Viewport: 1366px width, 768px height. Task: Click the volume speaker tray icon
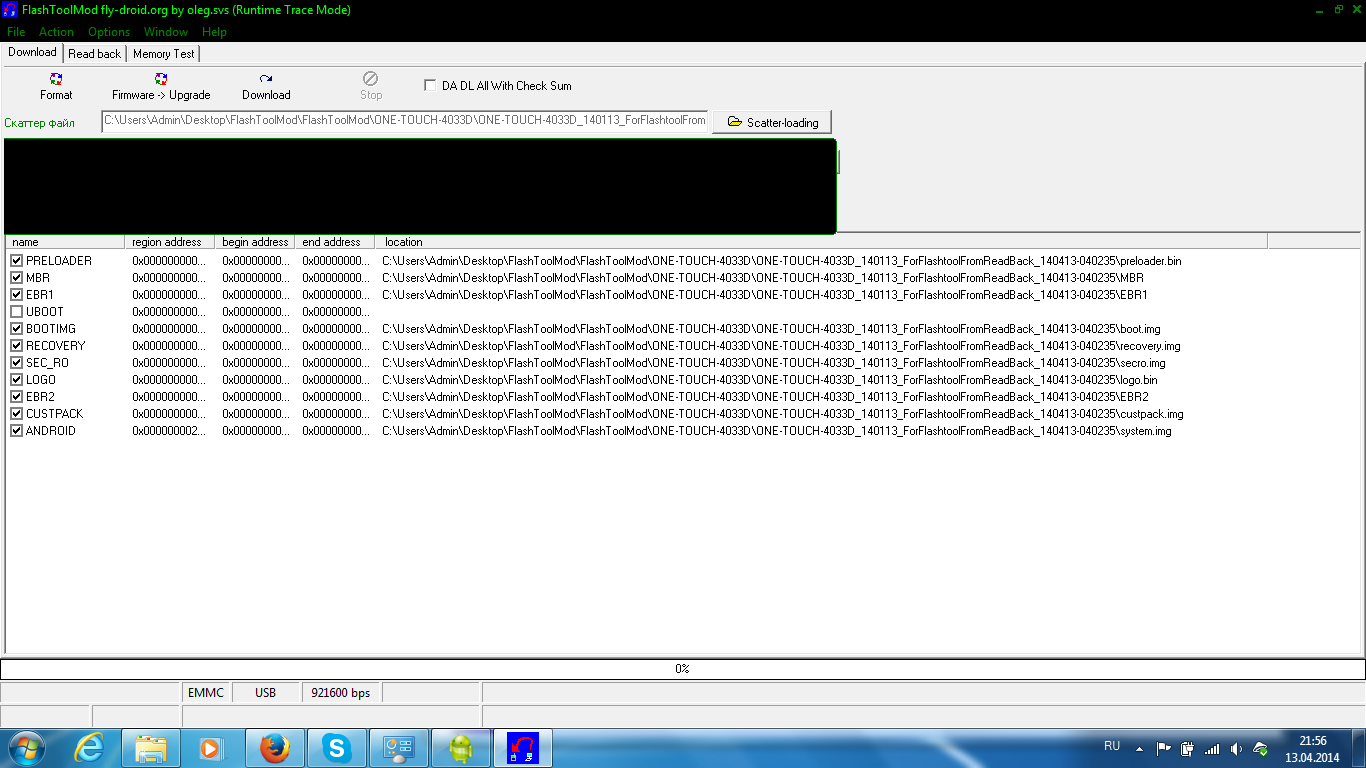tap(1236, 748)
